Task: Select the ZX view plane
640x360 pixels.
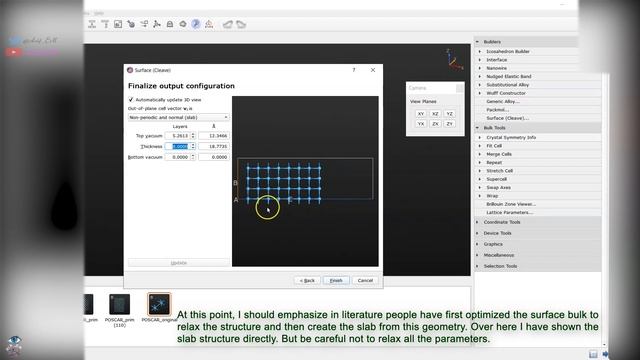Action: (435, 124)
